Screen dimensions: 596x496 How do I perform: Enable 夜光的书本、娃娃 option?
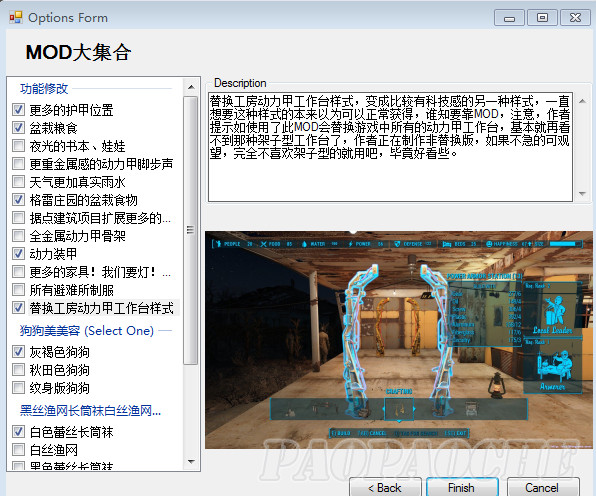point(18,146)
